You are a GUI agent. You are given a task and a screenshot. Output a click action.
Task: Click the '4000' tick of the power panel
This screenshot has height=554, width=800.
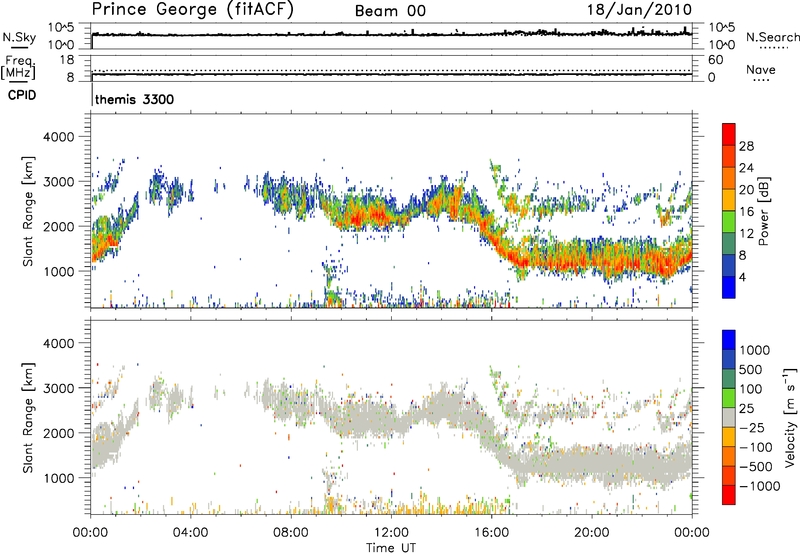(x=58, y=137)
